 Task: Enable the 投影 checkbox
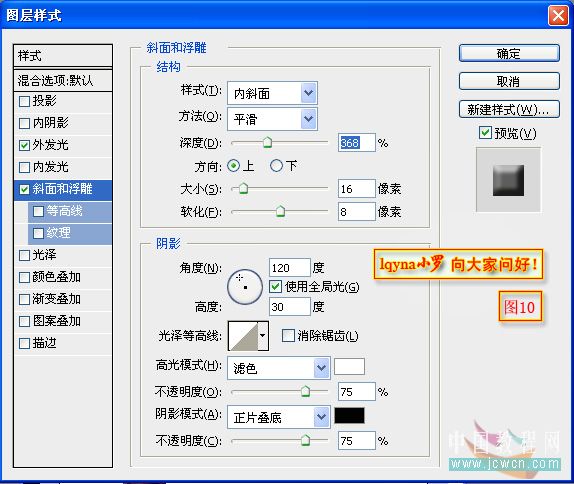[x=24, y=101]
